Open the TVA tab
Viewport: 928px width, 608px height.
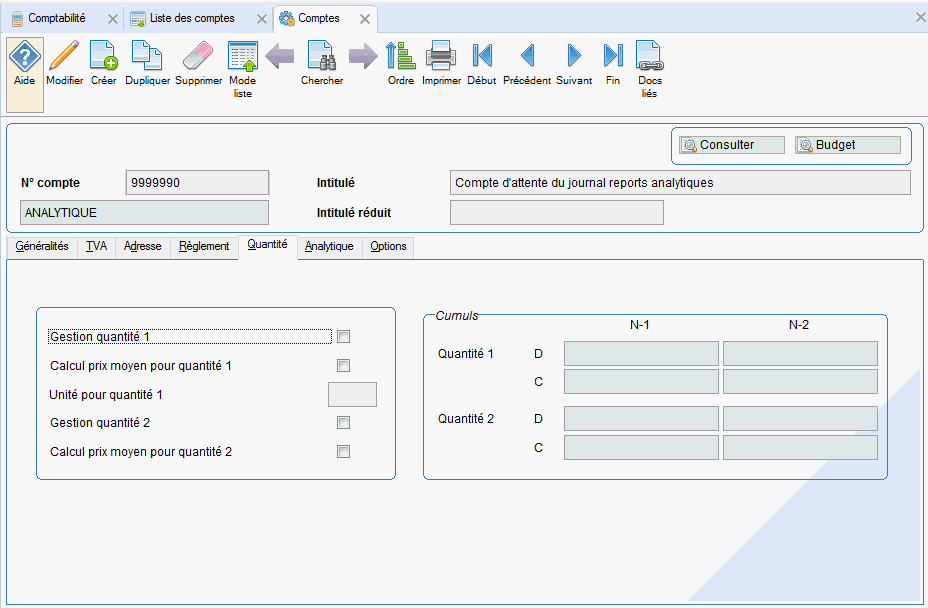96,246
